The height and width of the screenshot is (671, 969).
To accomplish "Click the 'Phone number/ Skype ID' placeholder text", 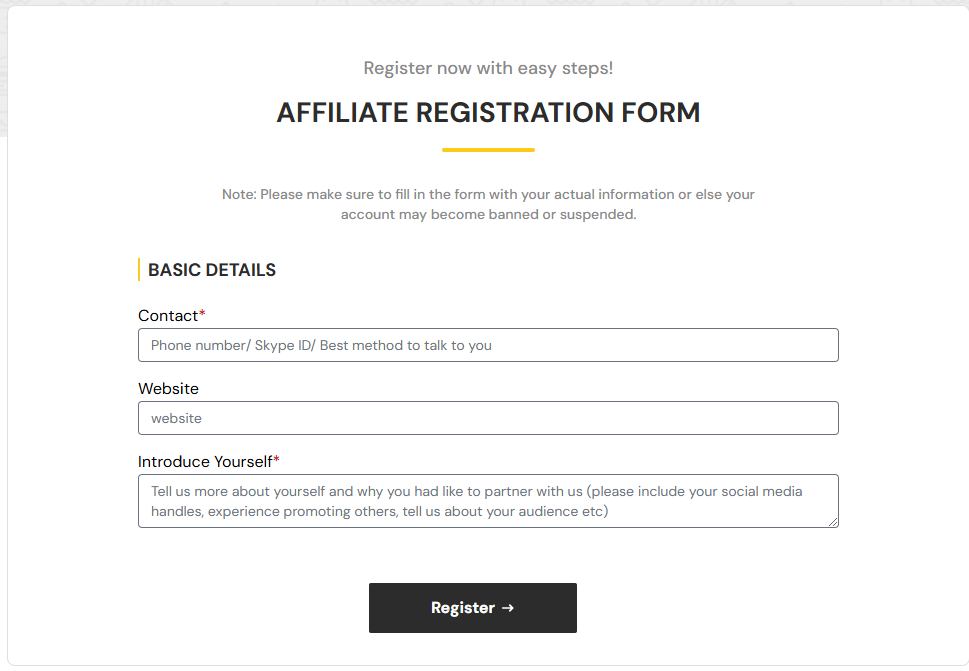I will [321, 346].
